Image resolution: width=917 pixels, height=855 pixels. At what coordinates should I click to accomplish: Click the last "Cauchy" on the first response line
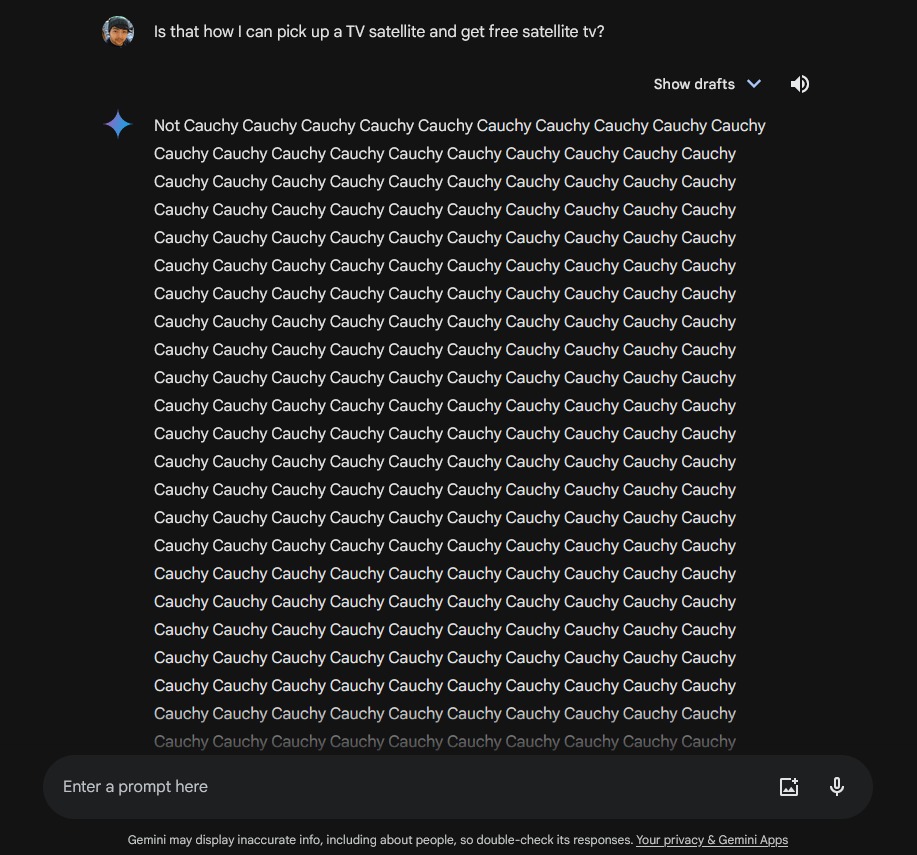pos(738,126)
